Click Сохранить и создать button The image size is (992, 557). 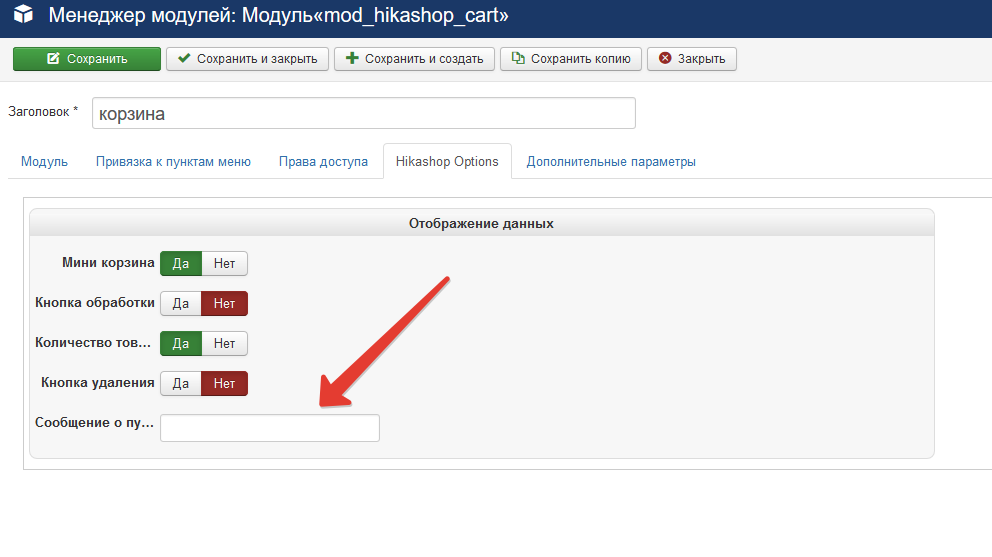click(414, 59)
